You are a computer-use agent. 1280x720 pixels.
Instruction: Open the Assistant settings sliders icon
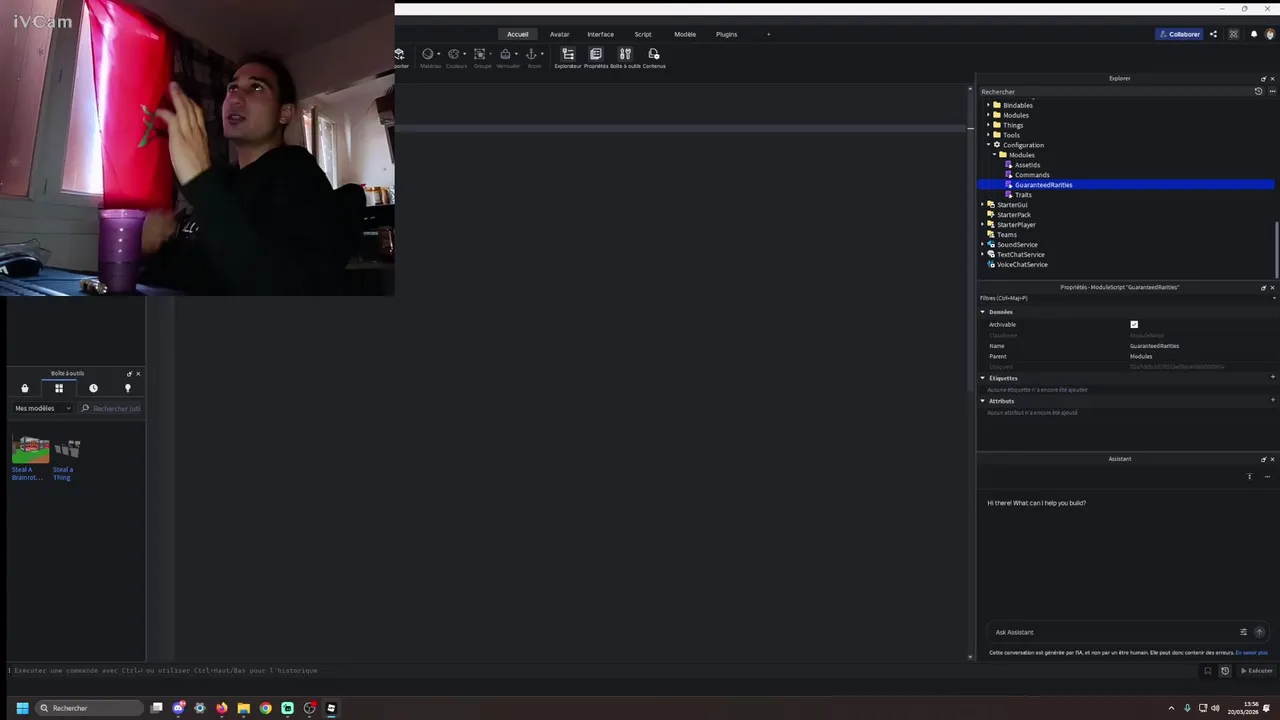tap(1243, 632)
